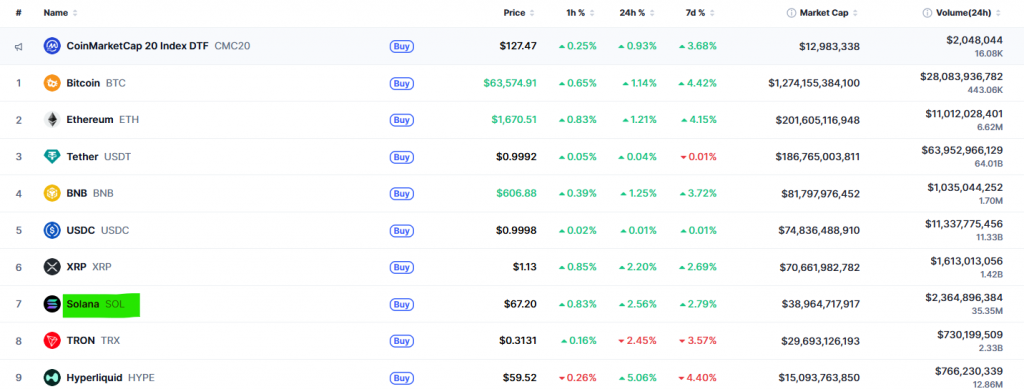
Task: Open the Hyperliquid HYPE name link
Action: tap(110, 377)
